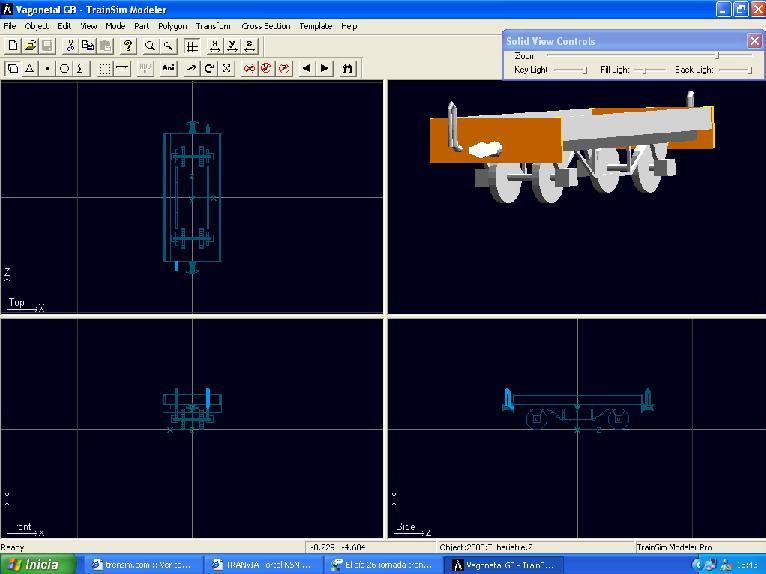Click the binoculars Find icon
This screenshot has height=574, width=766.
click(347, 69)
